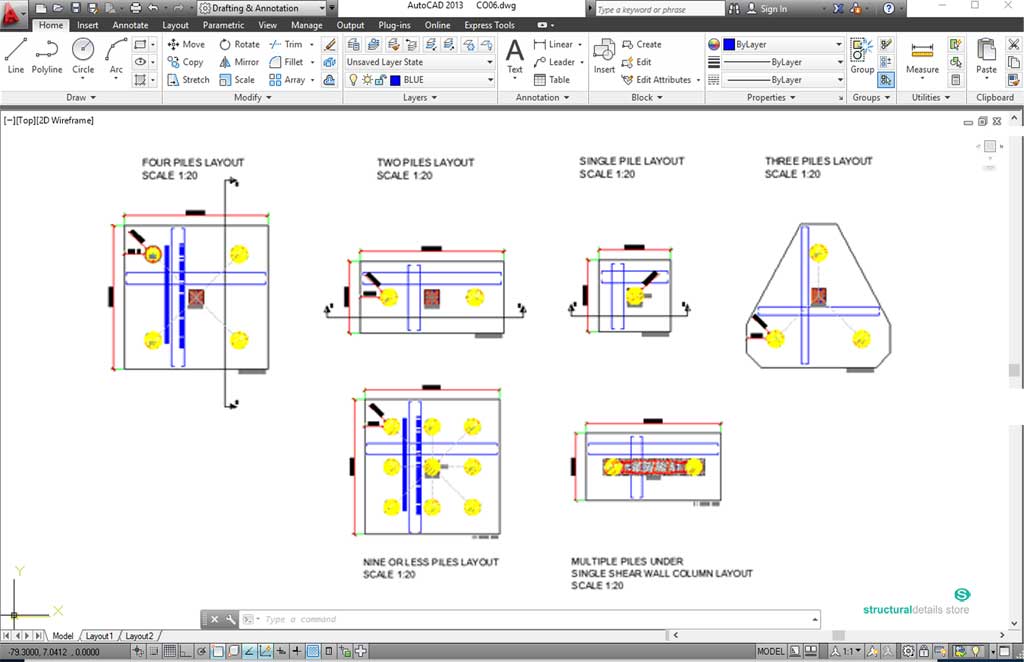Expand the Unsaved Layer State dropdown
This screenshot has height=662, width=1024.
pos(490,62)
